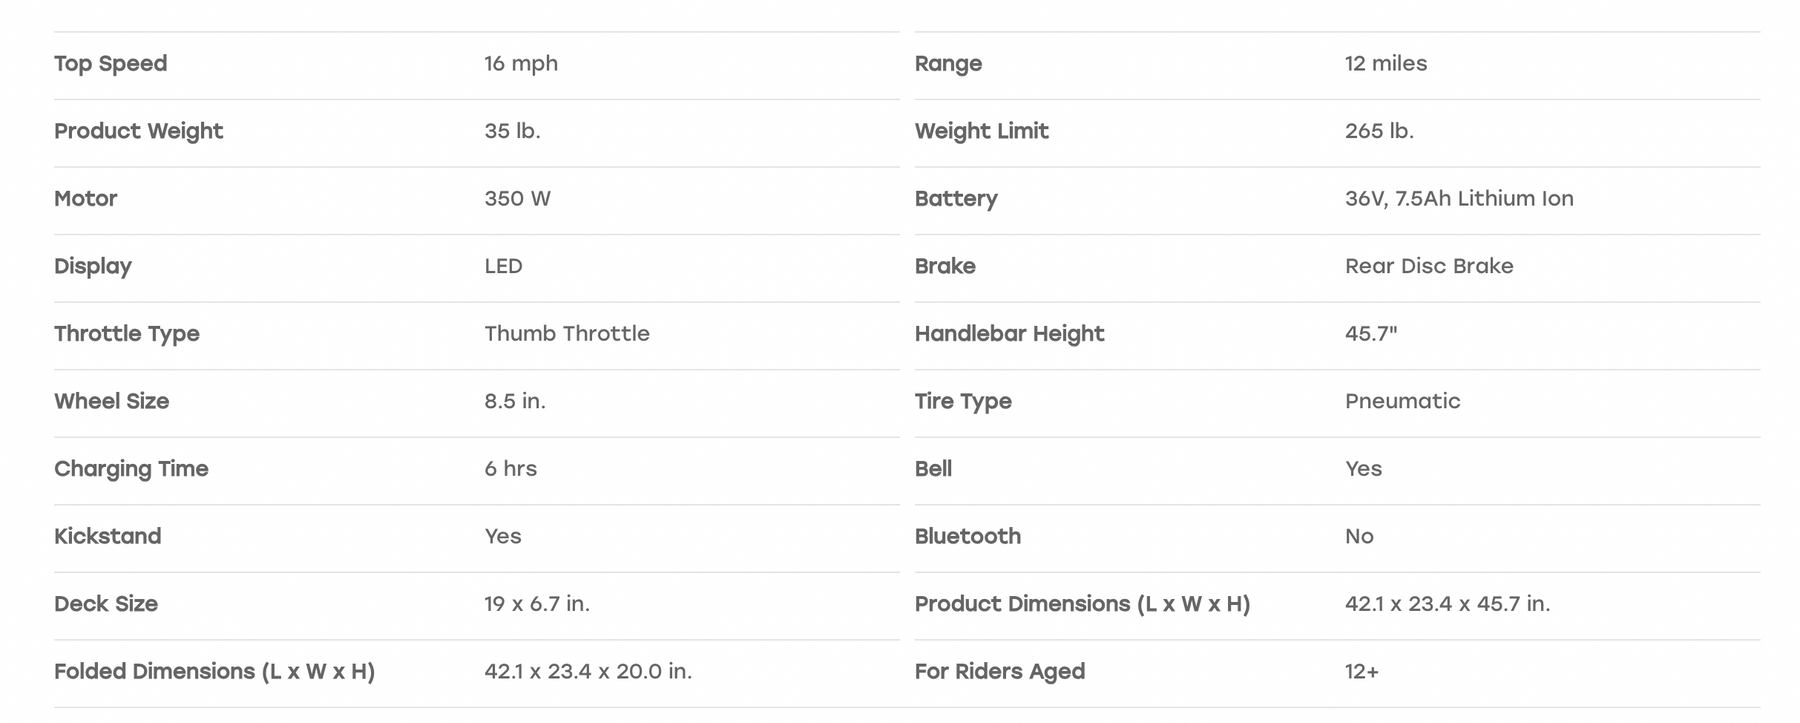The image size is (1800, 723).
Task: Select the Motor specification label
Action: 86,198
